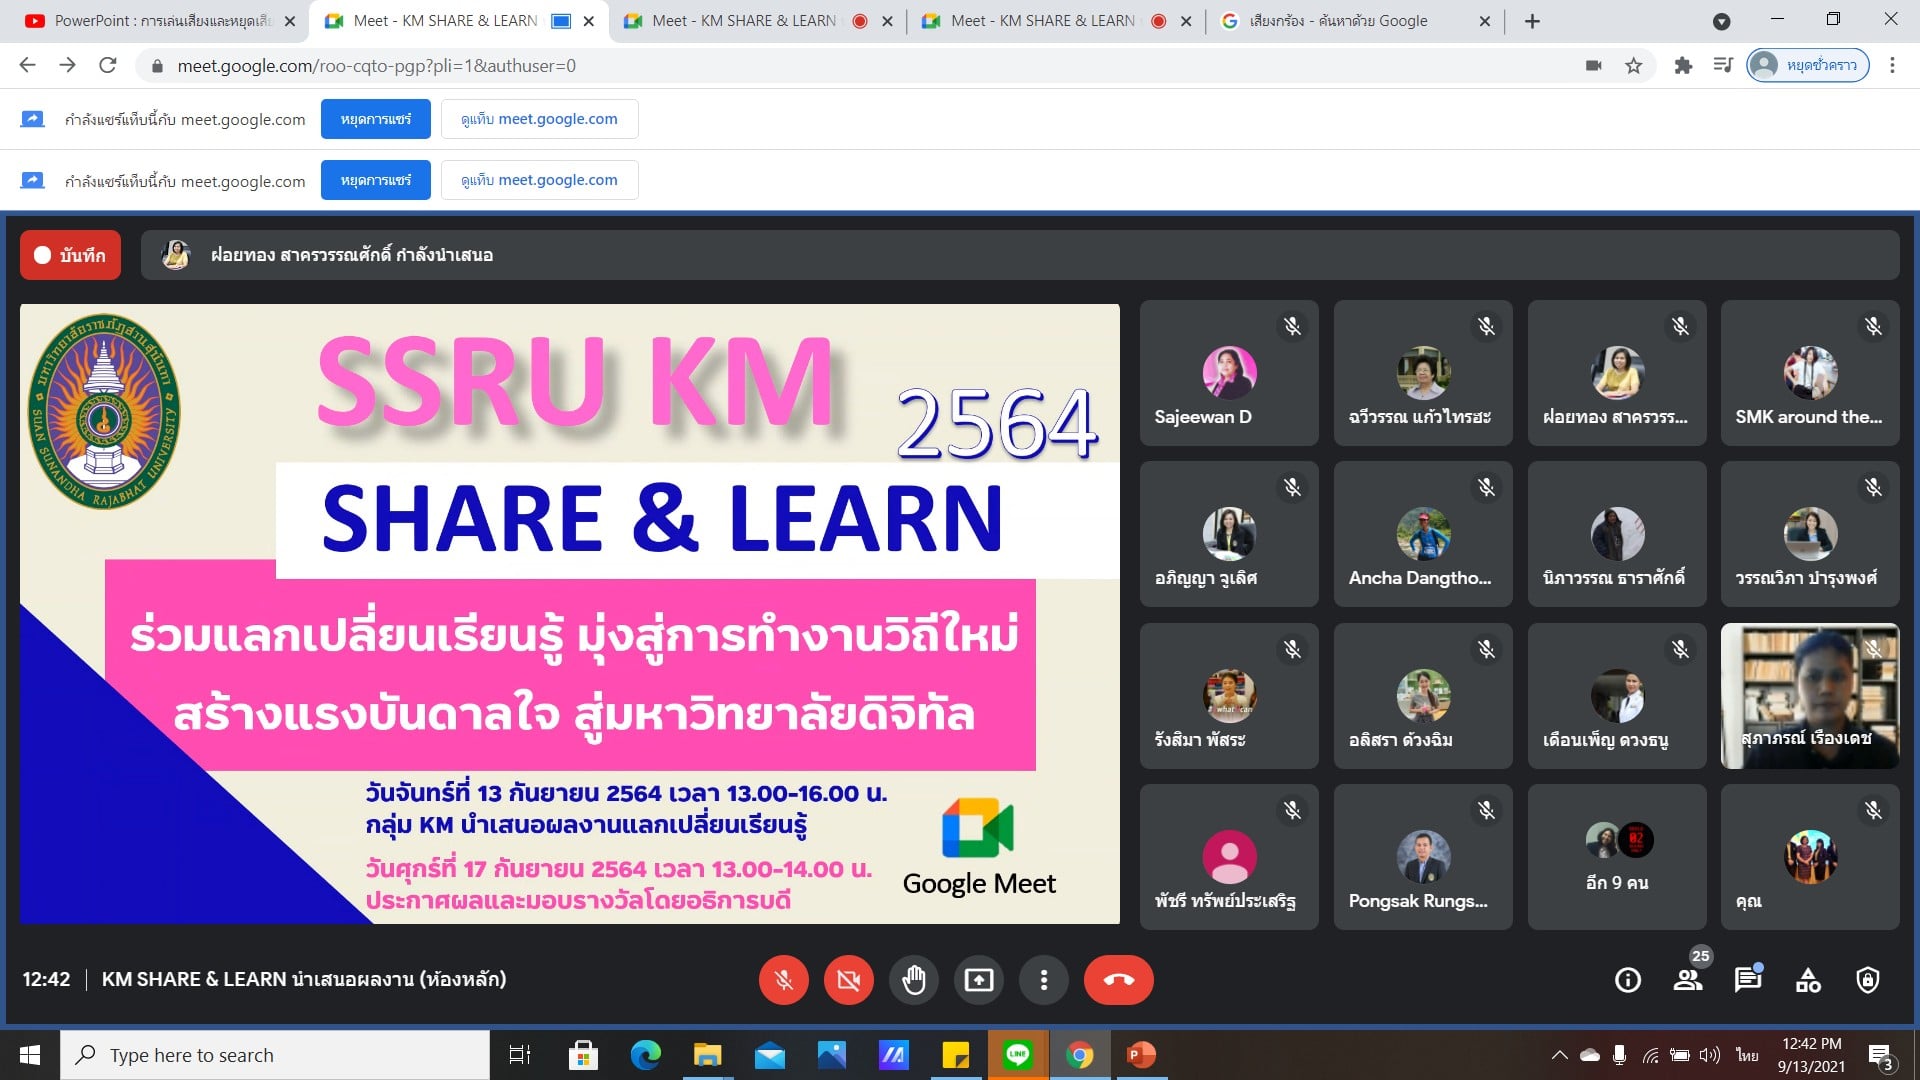Open more options three-dot menu in Meet

point(1043,980)
